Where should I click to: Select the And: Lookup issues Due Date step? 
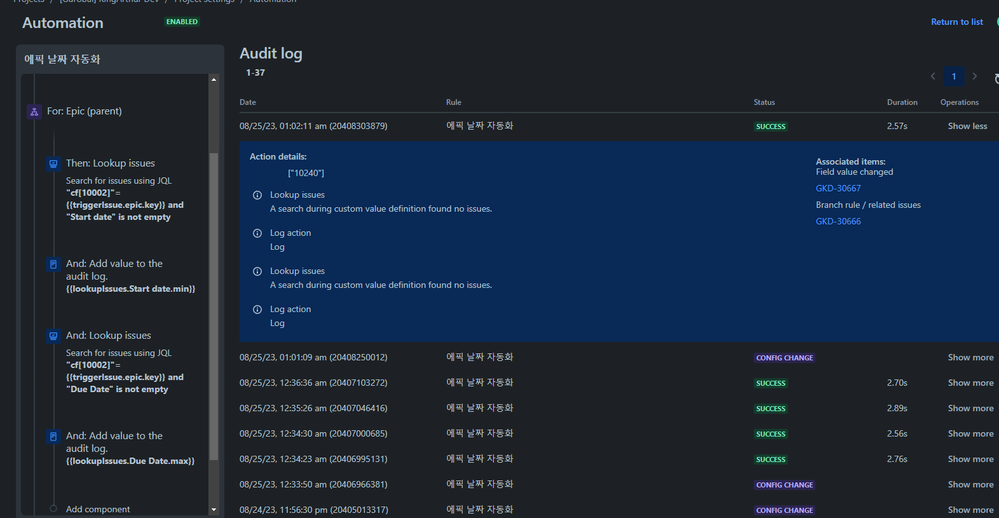click(x=124, y=362)
